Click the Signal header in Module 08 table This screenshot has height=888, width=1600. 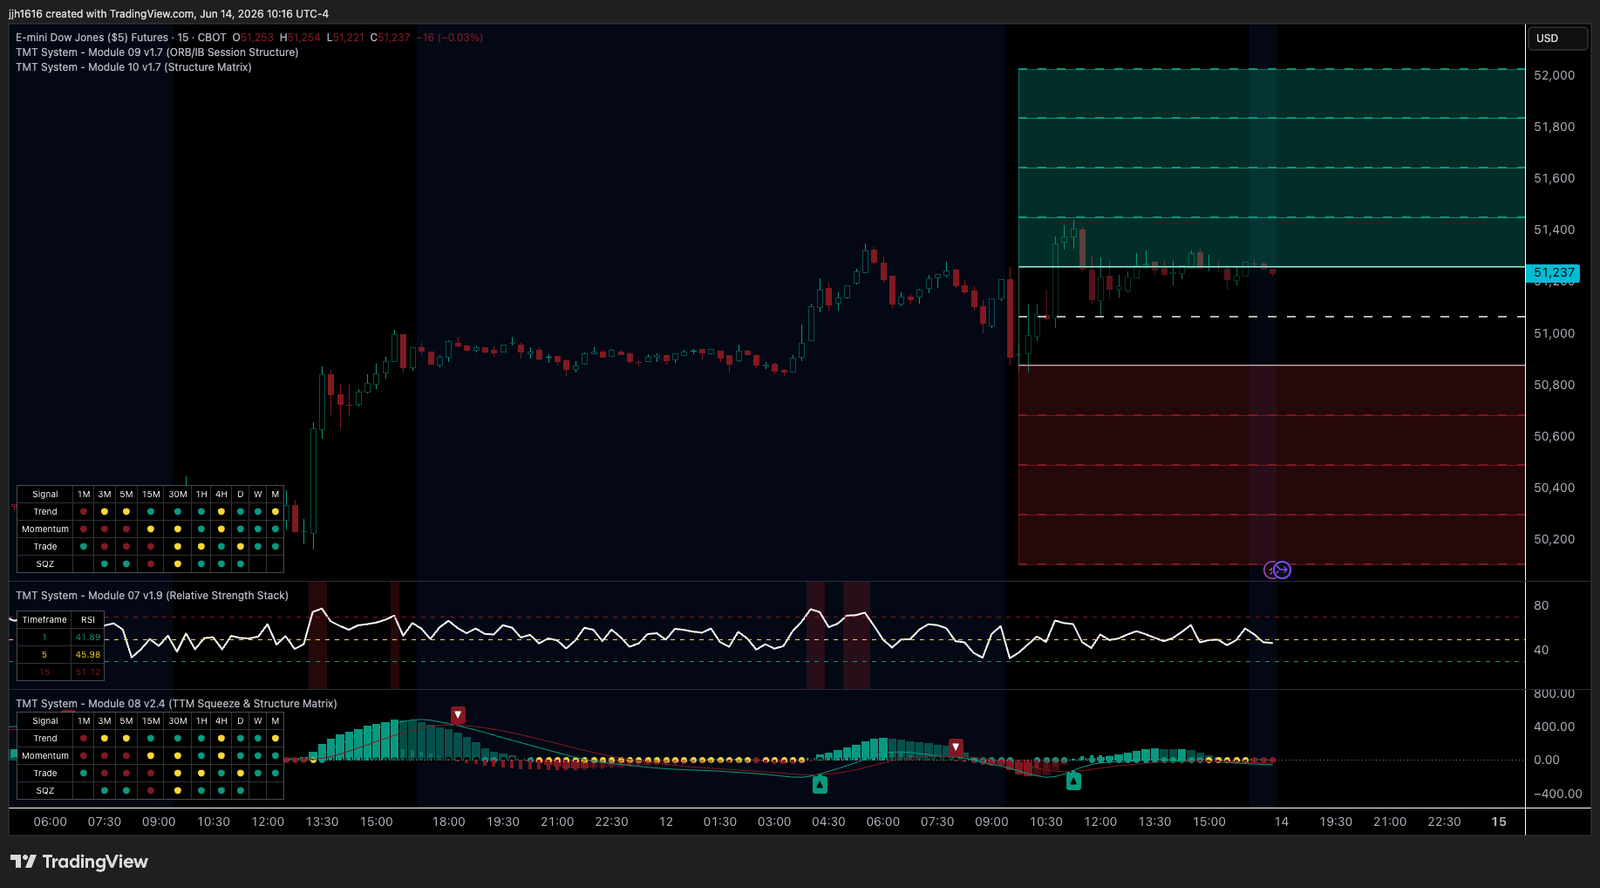45,721
